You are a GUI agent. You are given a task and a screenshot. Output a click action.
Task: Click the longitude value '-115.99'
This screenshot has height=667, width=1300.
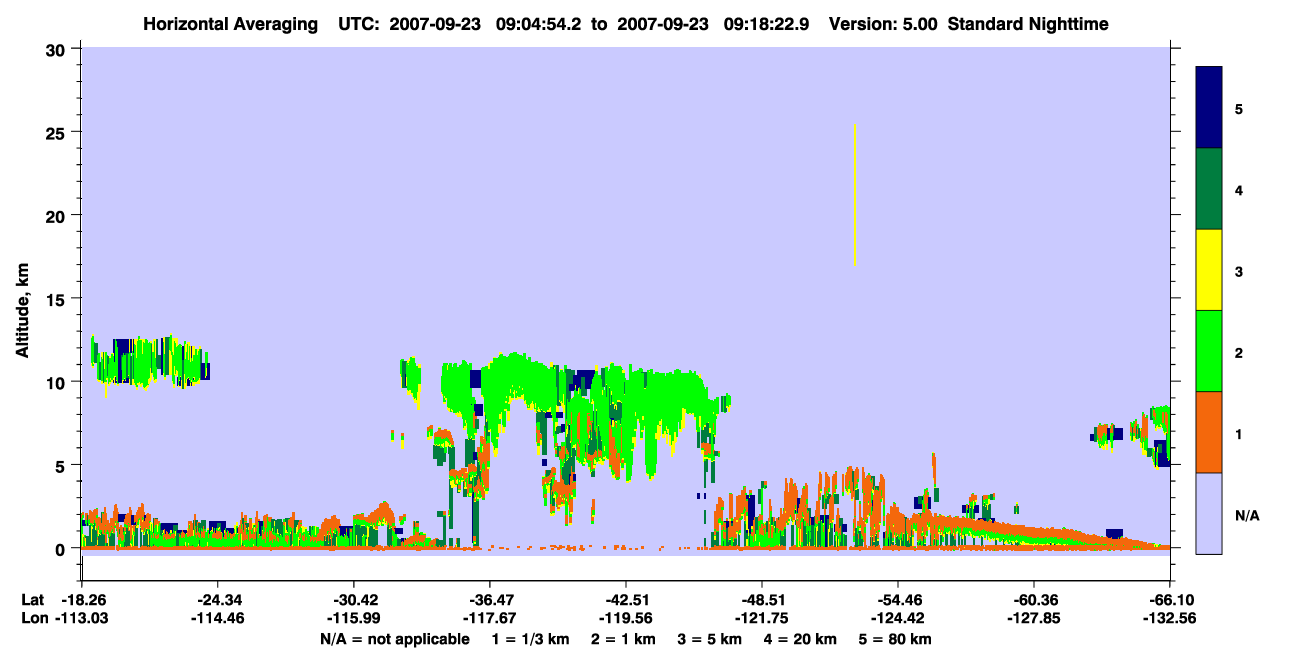tap(354, 618)
